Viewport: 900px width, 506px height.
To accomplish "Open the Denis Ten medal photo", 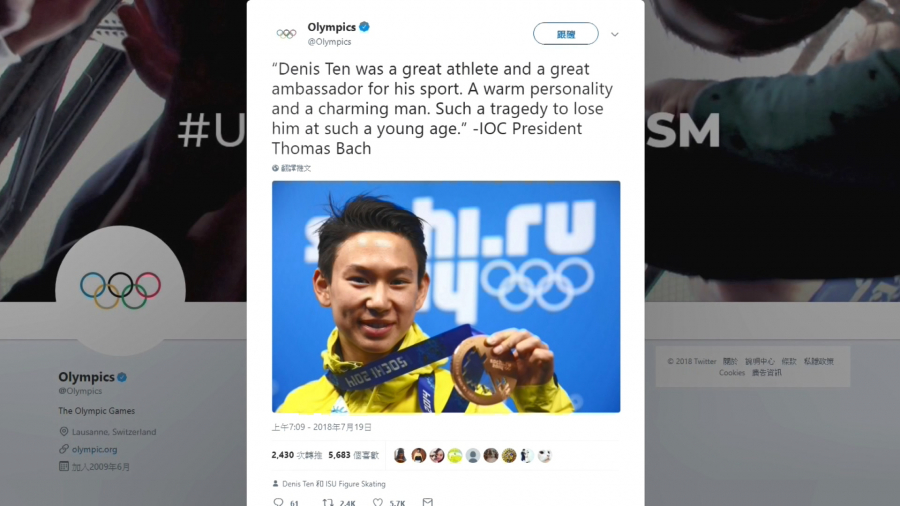I will (446, 297).
